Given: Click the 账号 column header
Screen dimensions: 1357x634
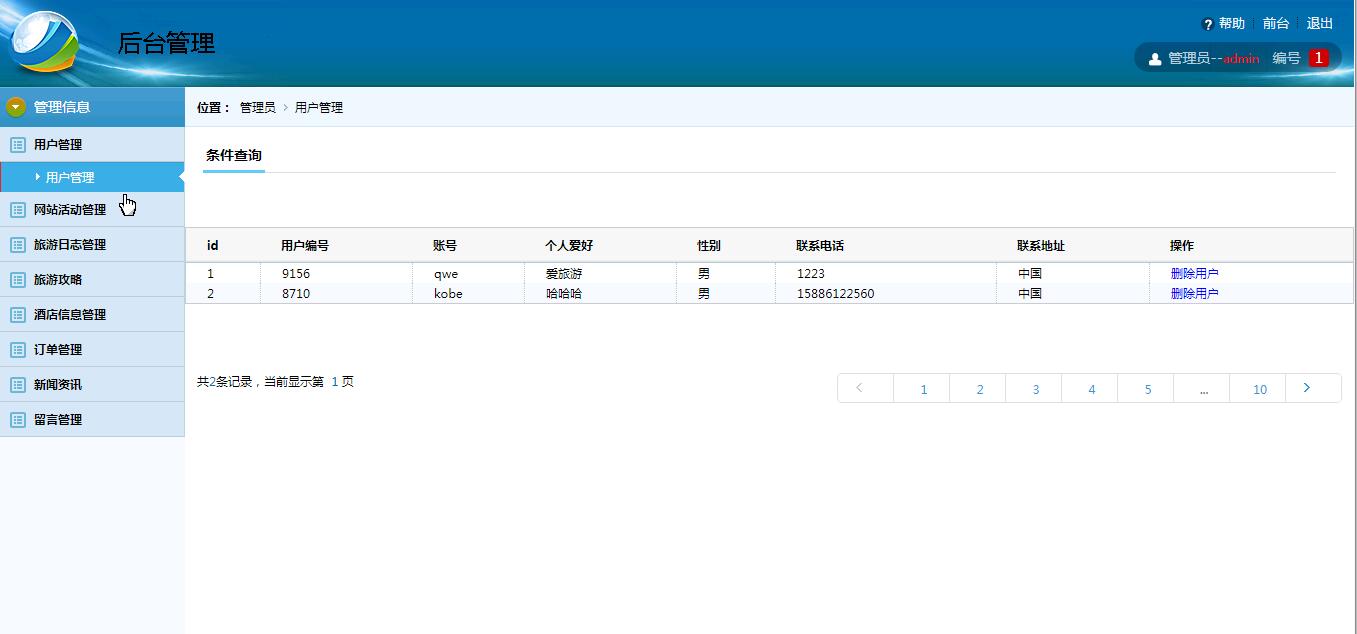Looking at the screenshot, I should 445,246.
